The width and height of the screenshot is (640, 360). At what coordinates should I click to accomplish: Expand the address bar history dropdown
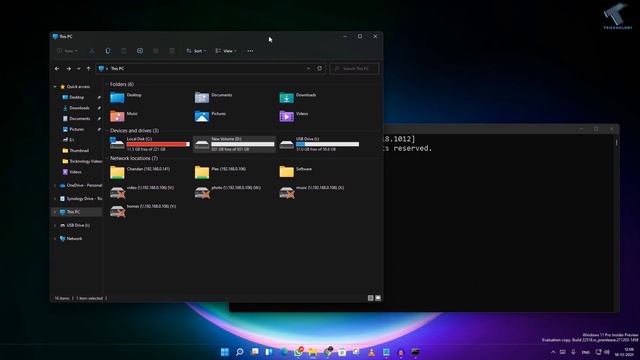coord(308,69)
